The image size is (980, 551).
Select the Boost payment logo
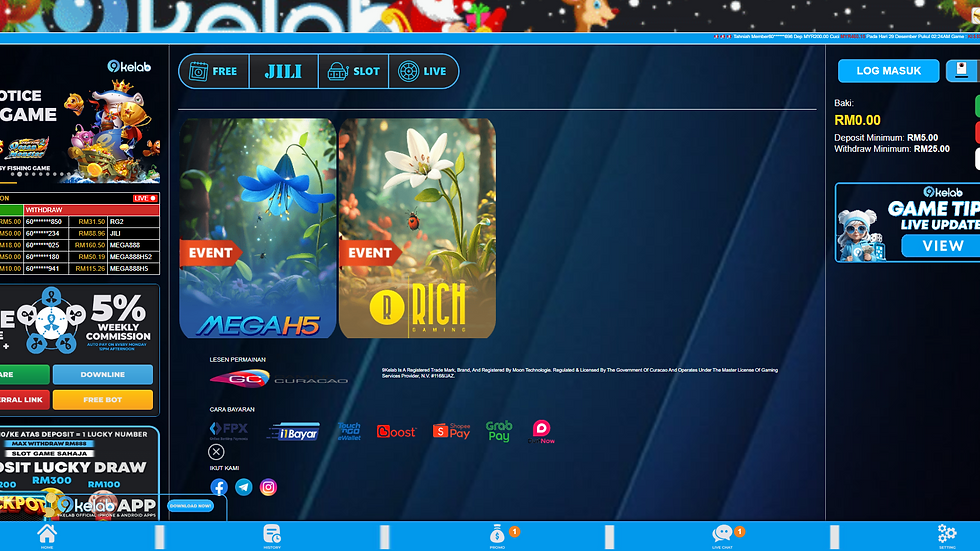click(396, 432)
